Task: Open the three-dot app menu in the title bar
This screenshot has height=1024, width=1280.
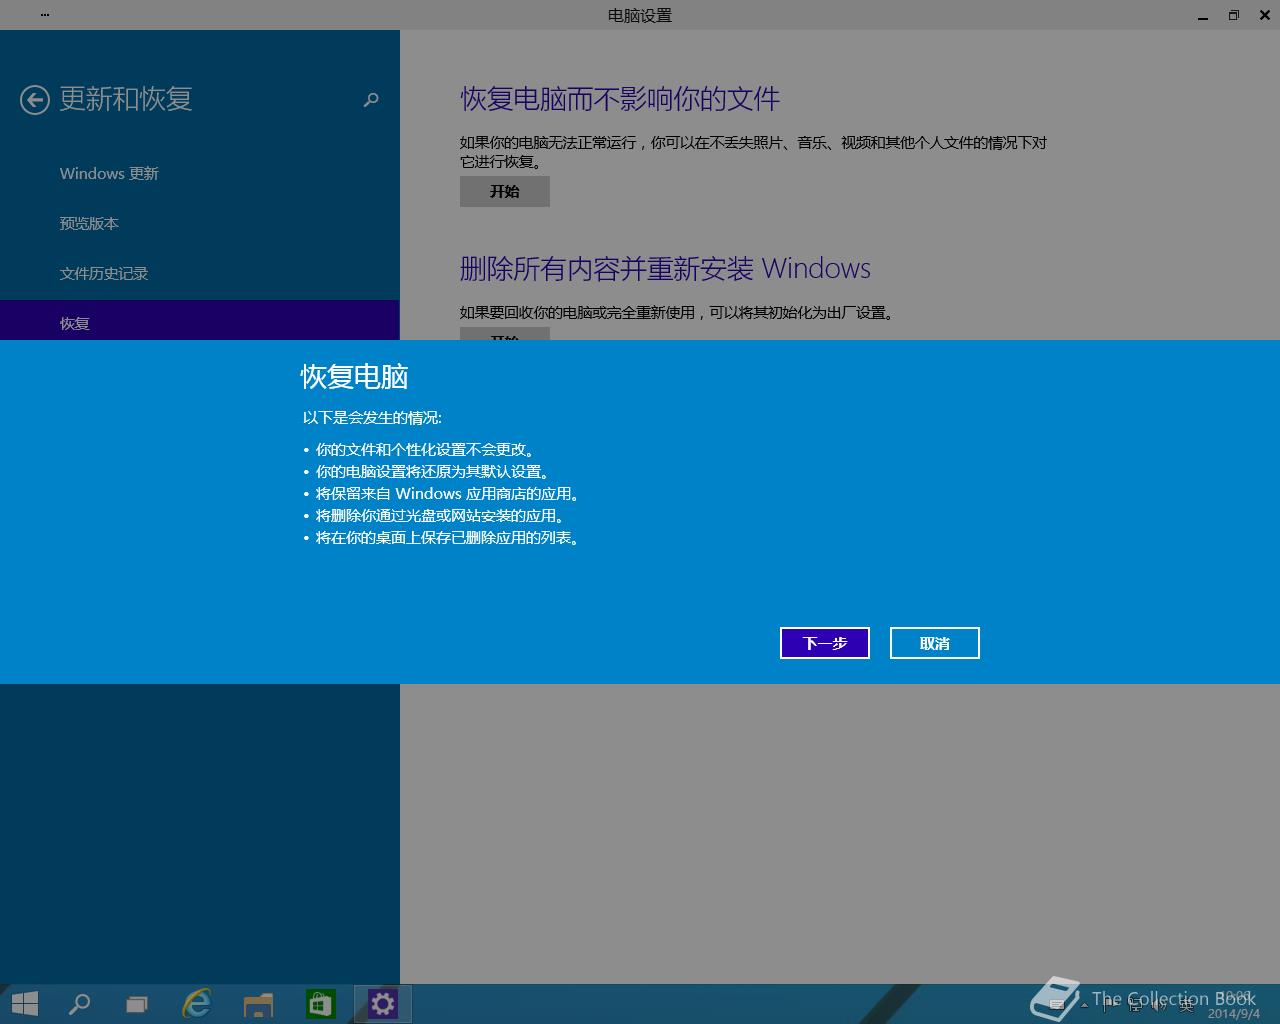Action: 45,15
